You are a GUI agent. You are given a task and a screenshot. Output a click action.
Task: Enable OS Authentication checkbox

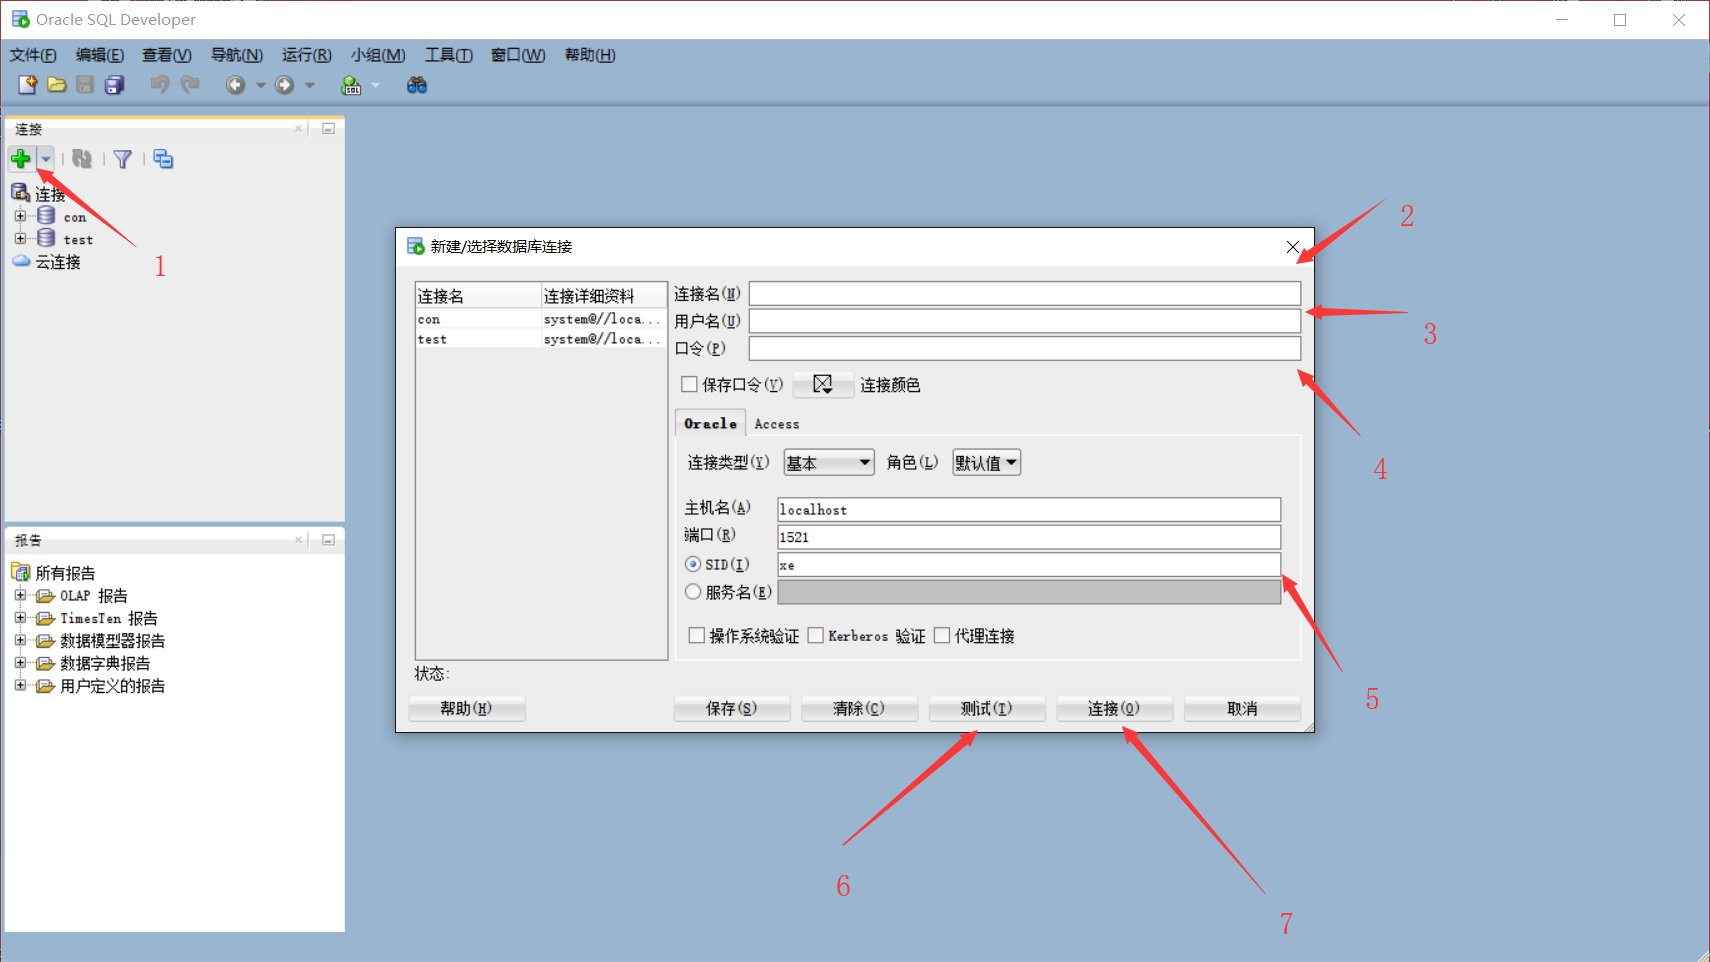(697, 635)
